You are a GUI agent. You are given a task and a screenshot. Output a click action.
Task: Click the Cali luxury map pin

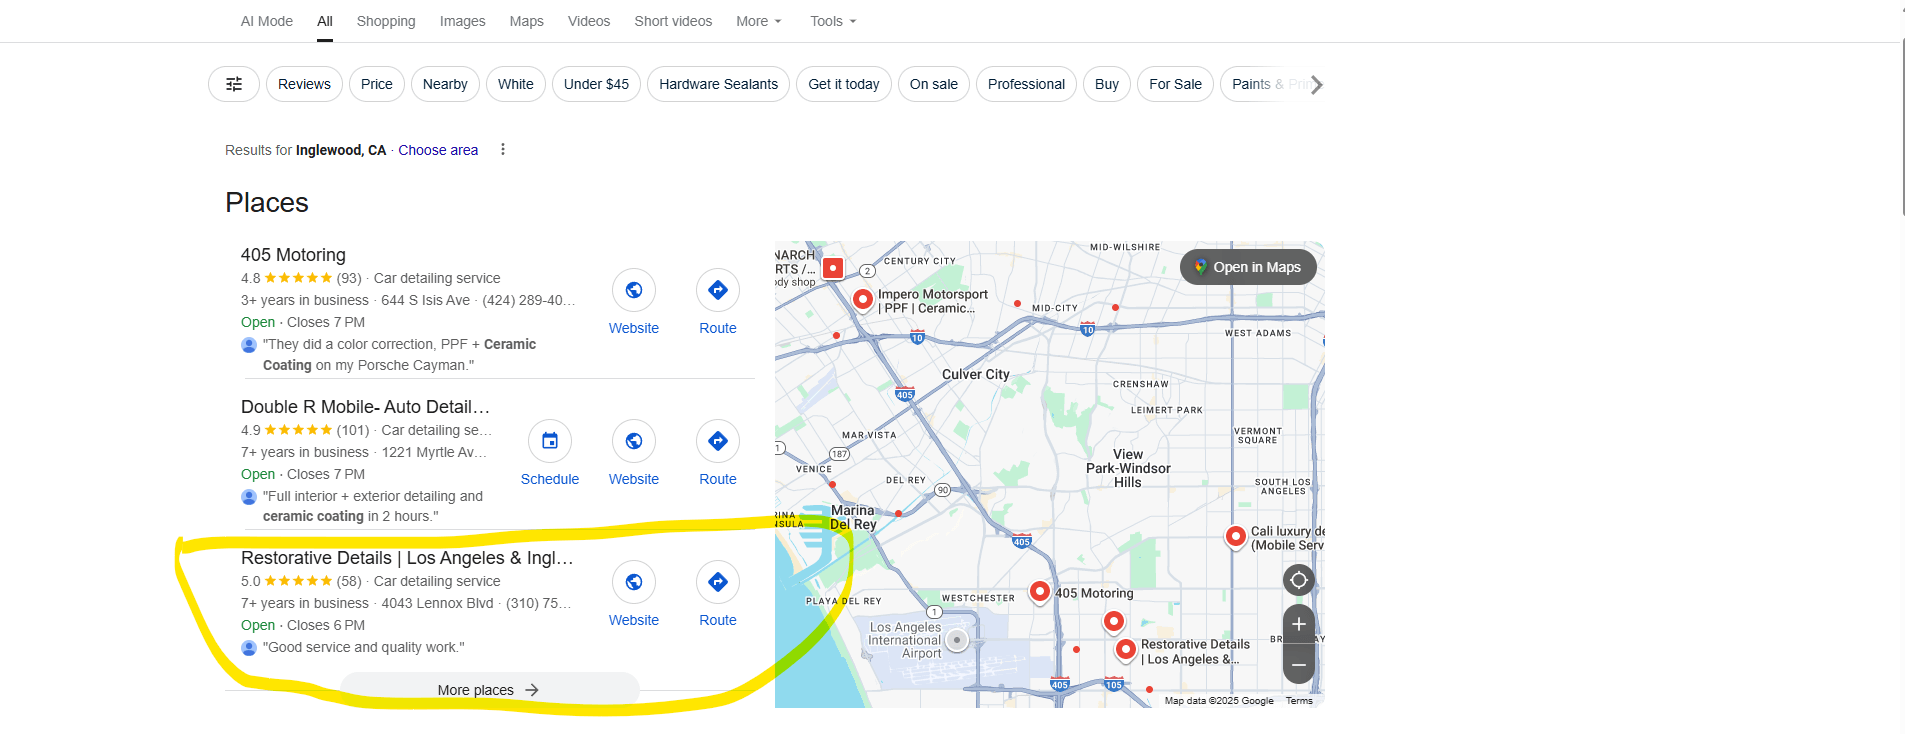pos(1236,537)
